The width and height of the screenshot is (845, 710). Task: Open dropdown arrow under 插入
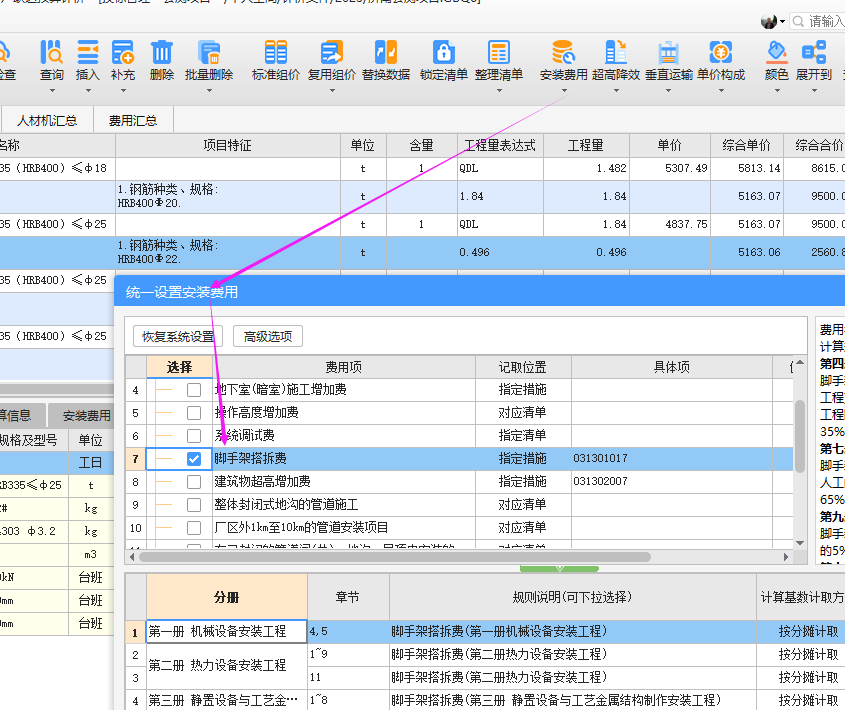(88, 91)
